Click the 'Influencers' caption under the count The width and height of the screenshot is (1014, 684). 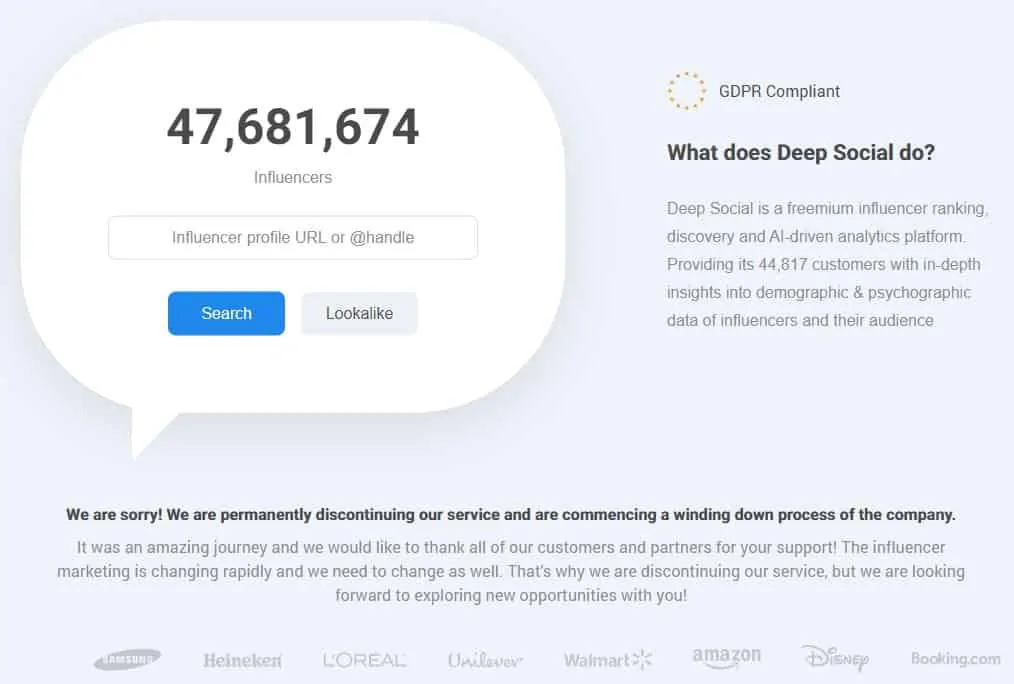(x=293, y=177)
